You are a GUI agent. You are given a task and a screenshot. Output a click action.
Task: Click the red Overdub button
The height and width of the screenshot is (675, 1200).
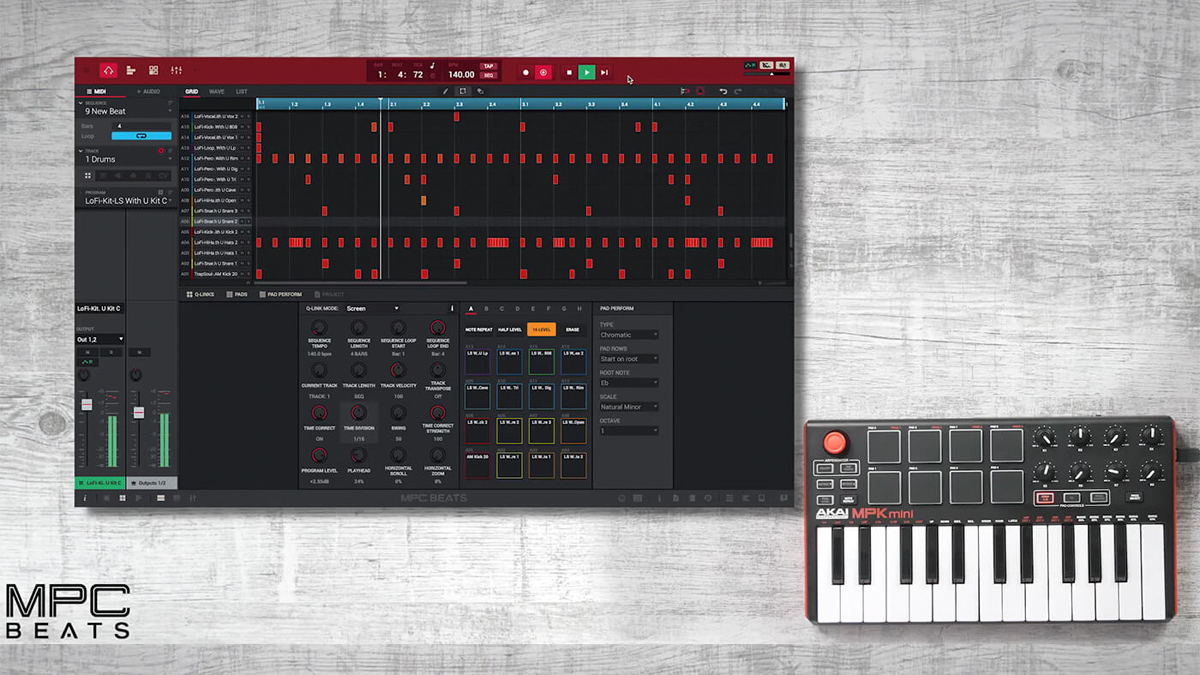coord(543,72)
